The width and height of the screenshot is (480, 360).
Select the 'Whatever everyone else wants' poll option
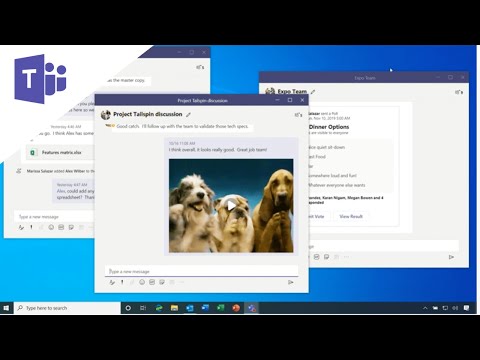coord(337,185)
